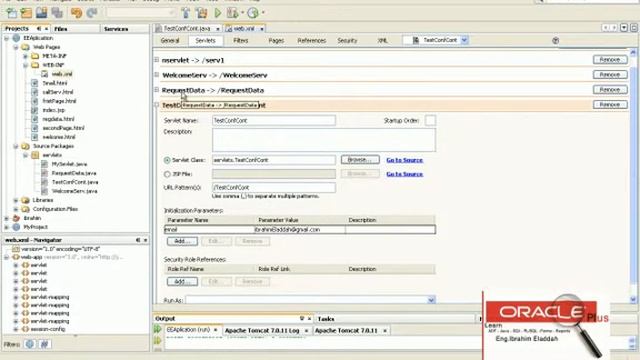Click the help icon in editor toolbar
This screenshot has height=360, width=640.
(x=555, y=40)
